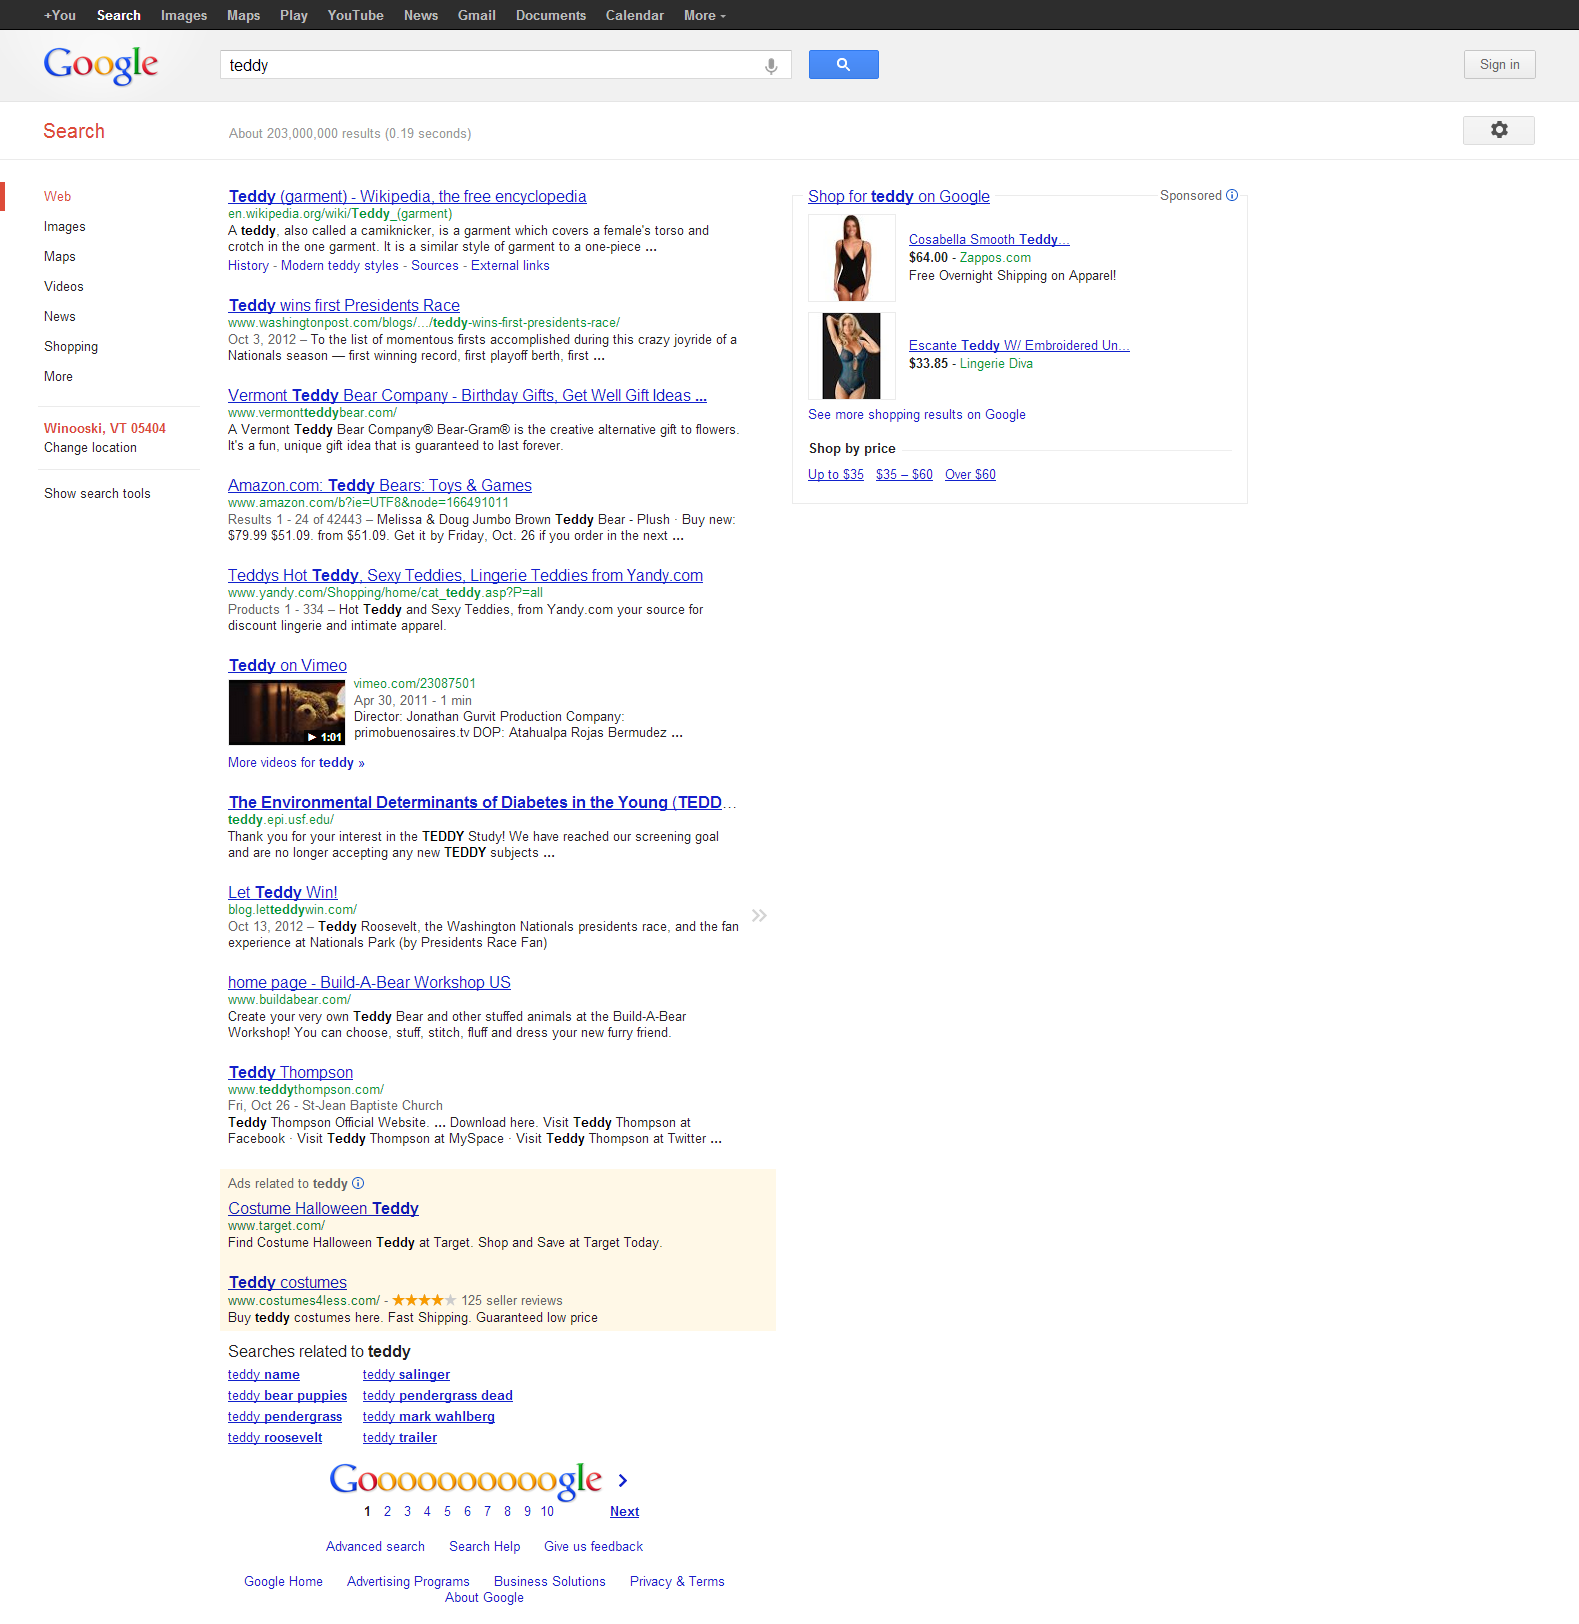Click Shop for teddy on Google
This screenshot has width=1579, height=1624.
[x=899, y=196]
